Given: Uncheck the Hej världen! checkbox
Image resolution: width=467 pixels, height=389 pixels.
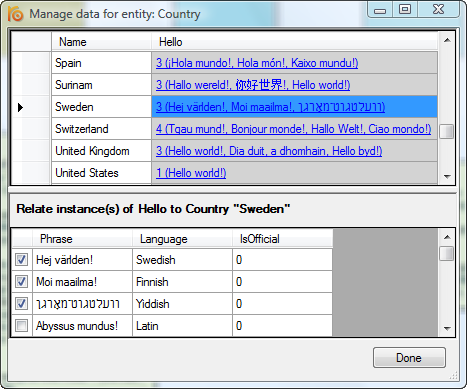Looking at the screenshot, I should (21, 260).
